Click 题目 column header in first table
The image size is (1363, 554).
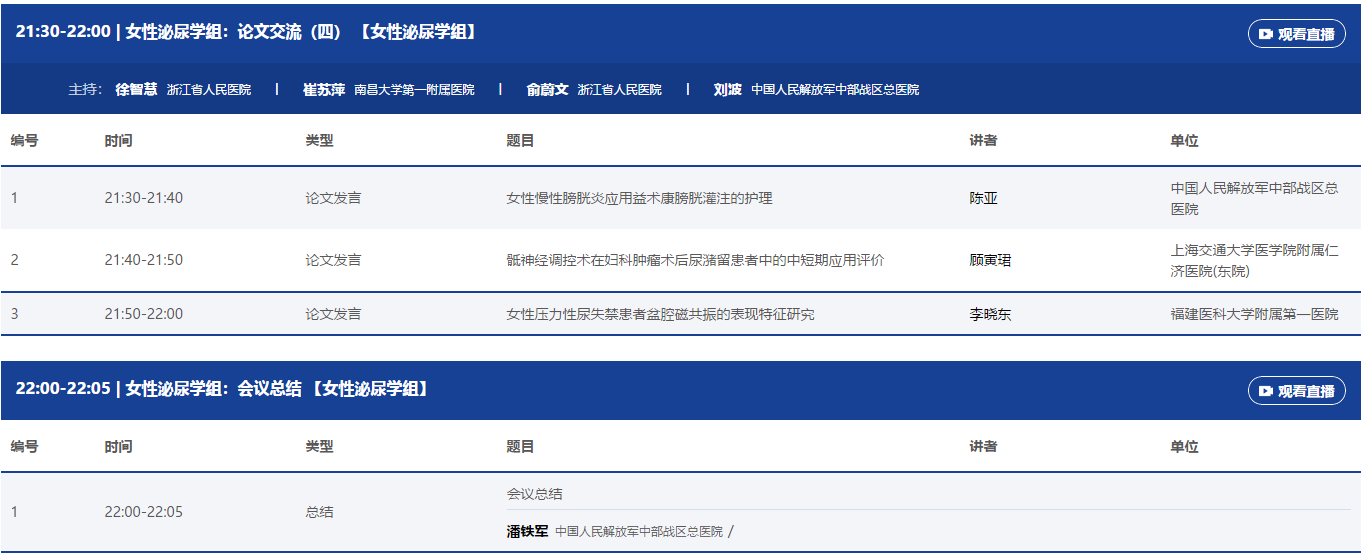(x=520, y=141)
